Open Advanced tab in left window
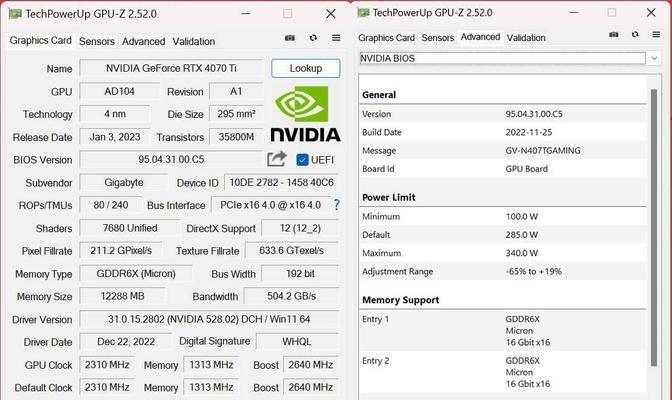 click(x=144, y=42)
